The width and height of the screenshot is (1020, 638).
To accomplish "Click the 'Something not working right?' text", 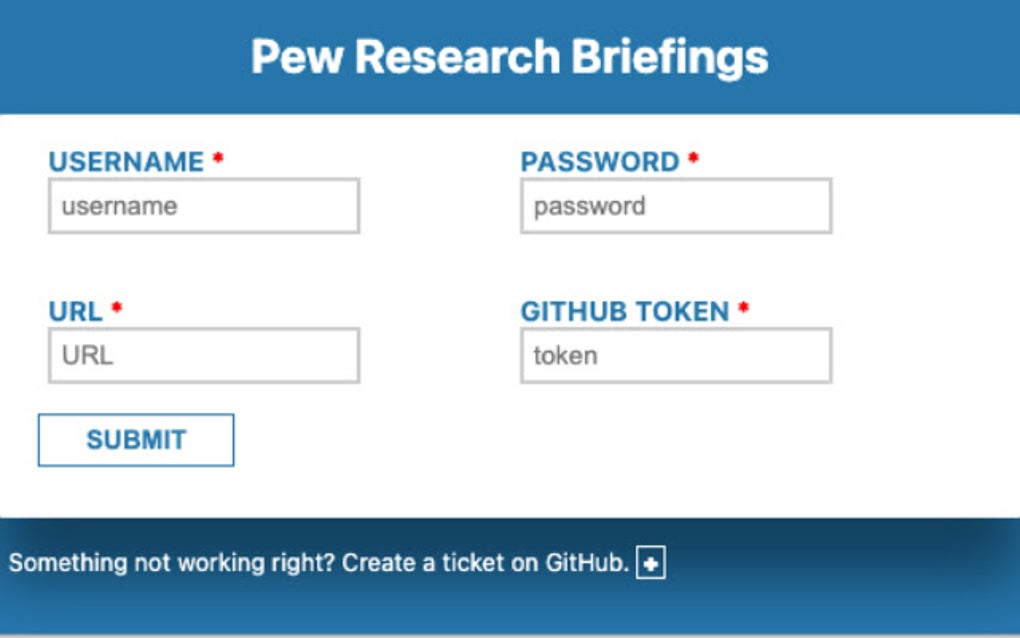I will (170, 563).
